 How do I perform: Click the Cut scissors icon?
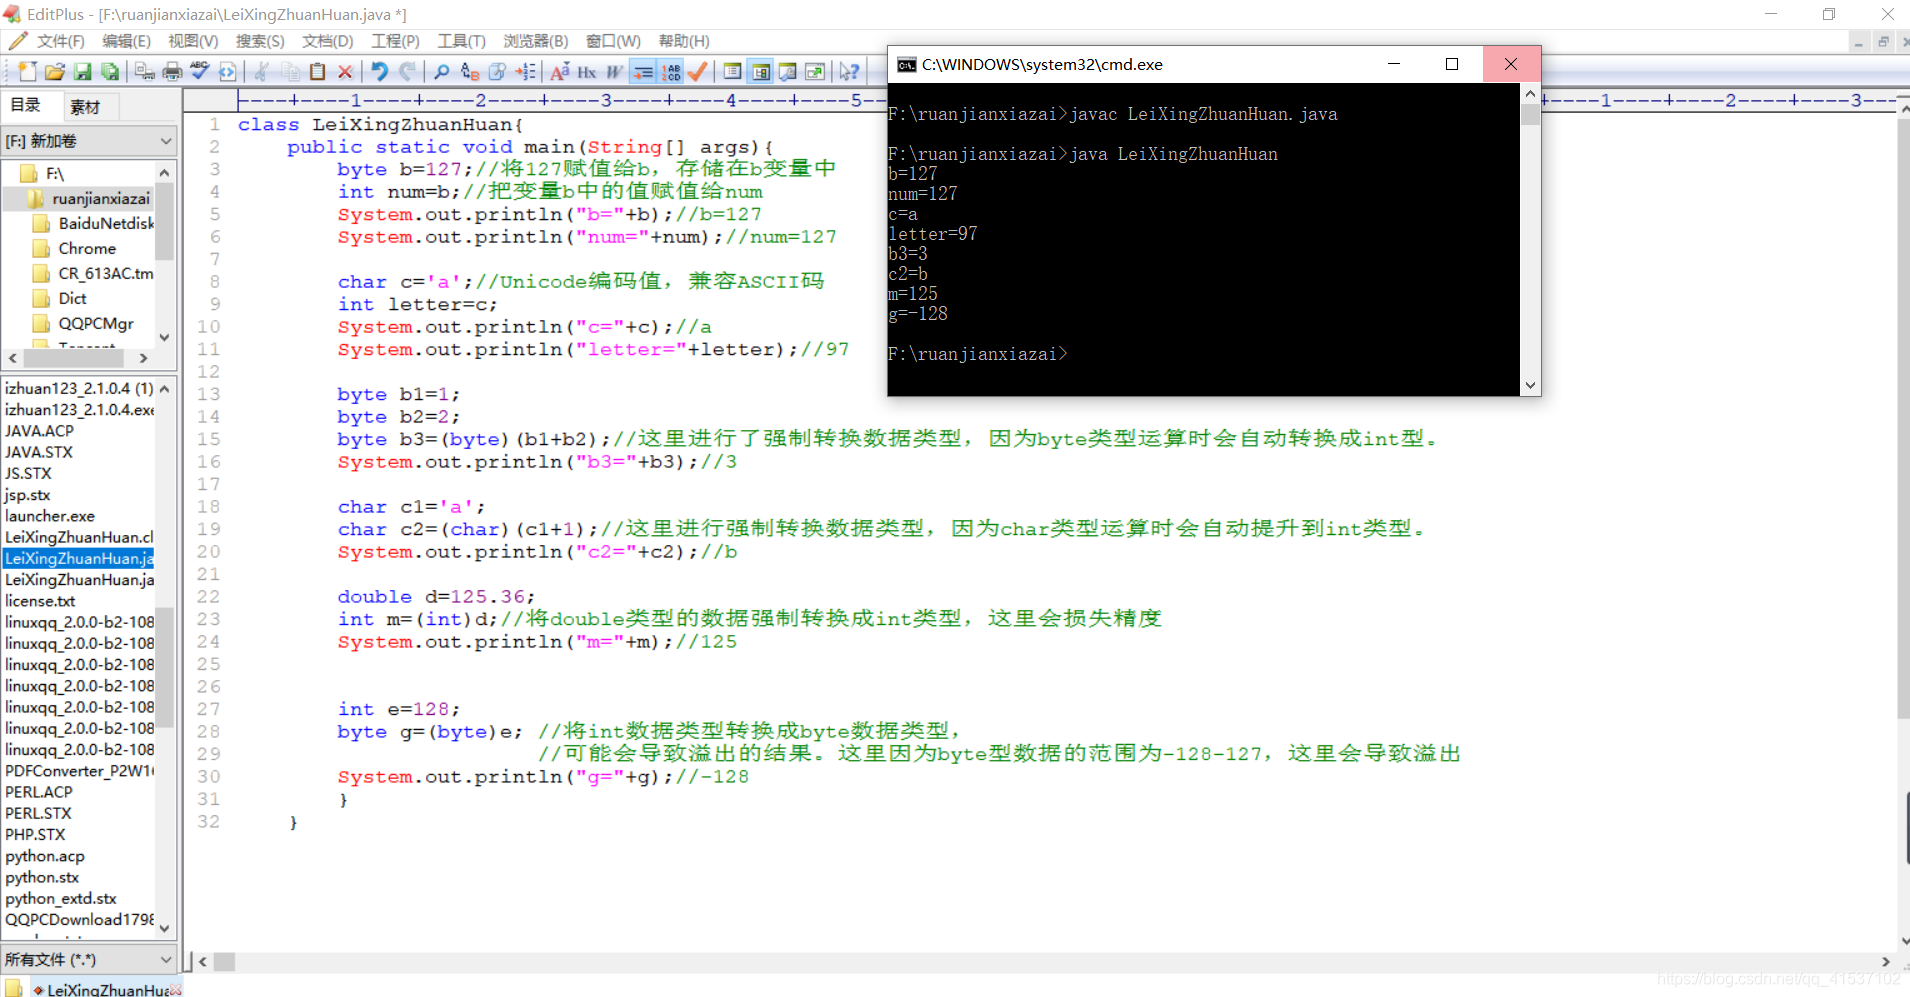pos(262,71)
